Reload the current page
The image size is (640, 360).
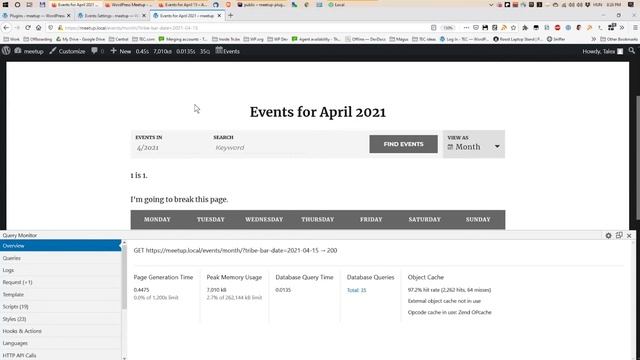click(x=28, y=28)
